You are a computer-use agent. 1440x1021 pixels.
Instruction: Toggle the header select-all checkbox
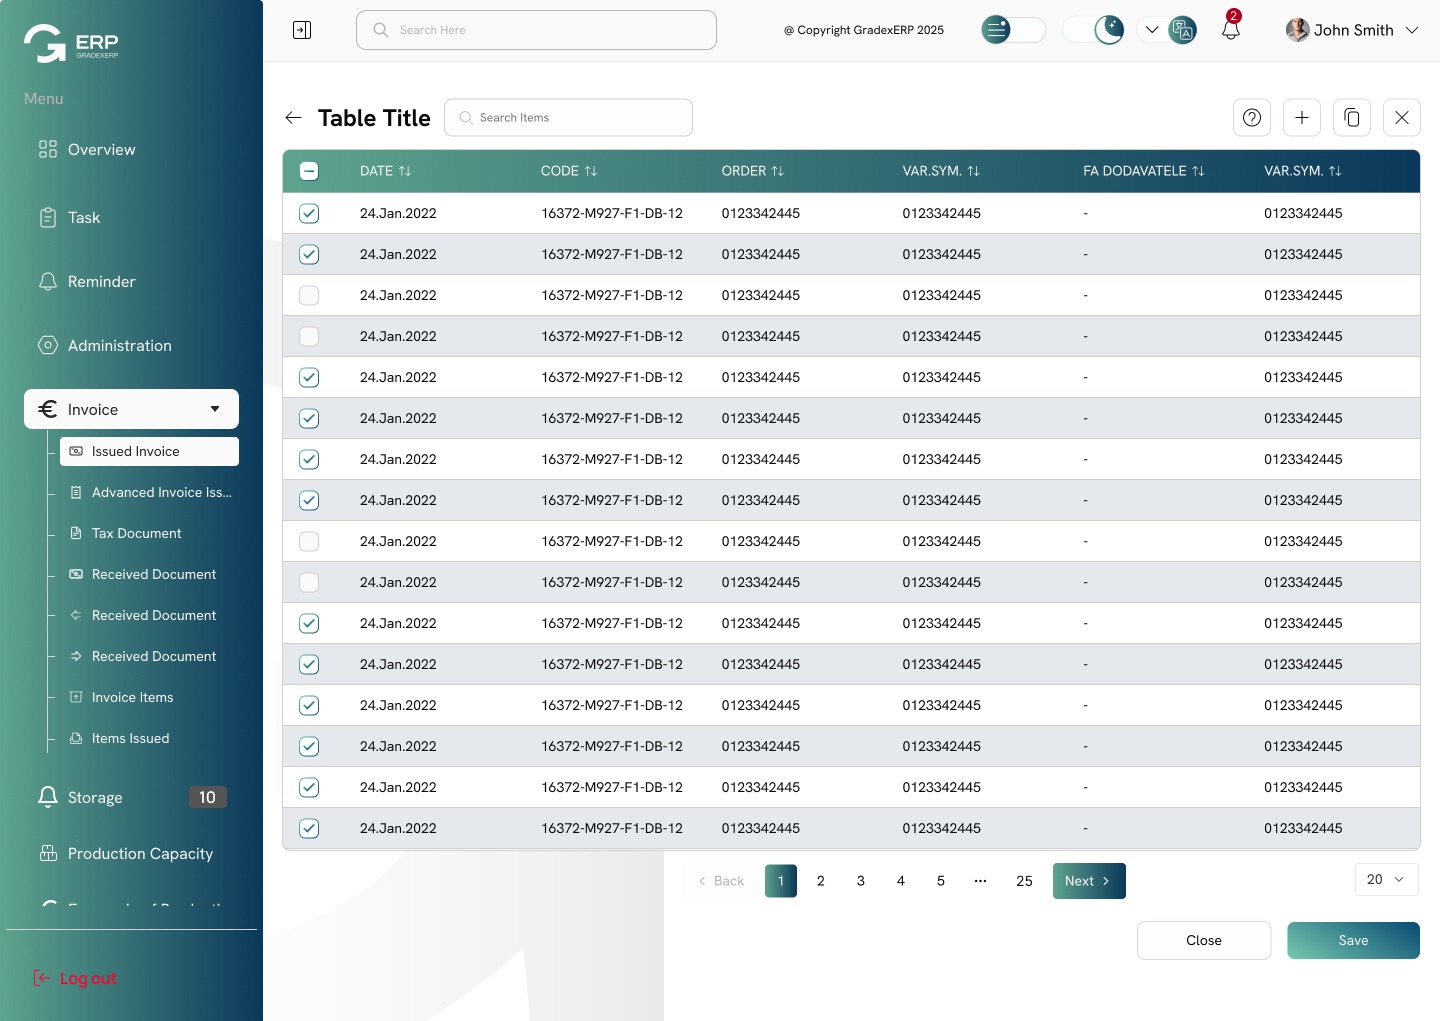pyautogui.click(x=309, y=171)
